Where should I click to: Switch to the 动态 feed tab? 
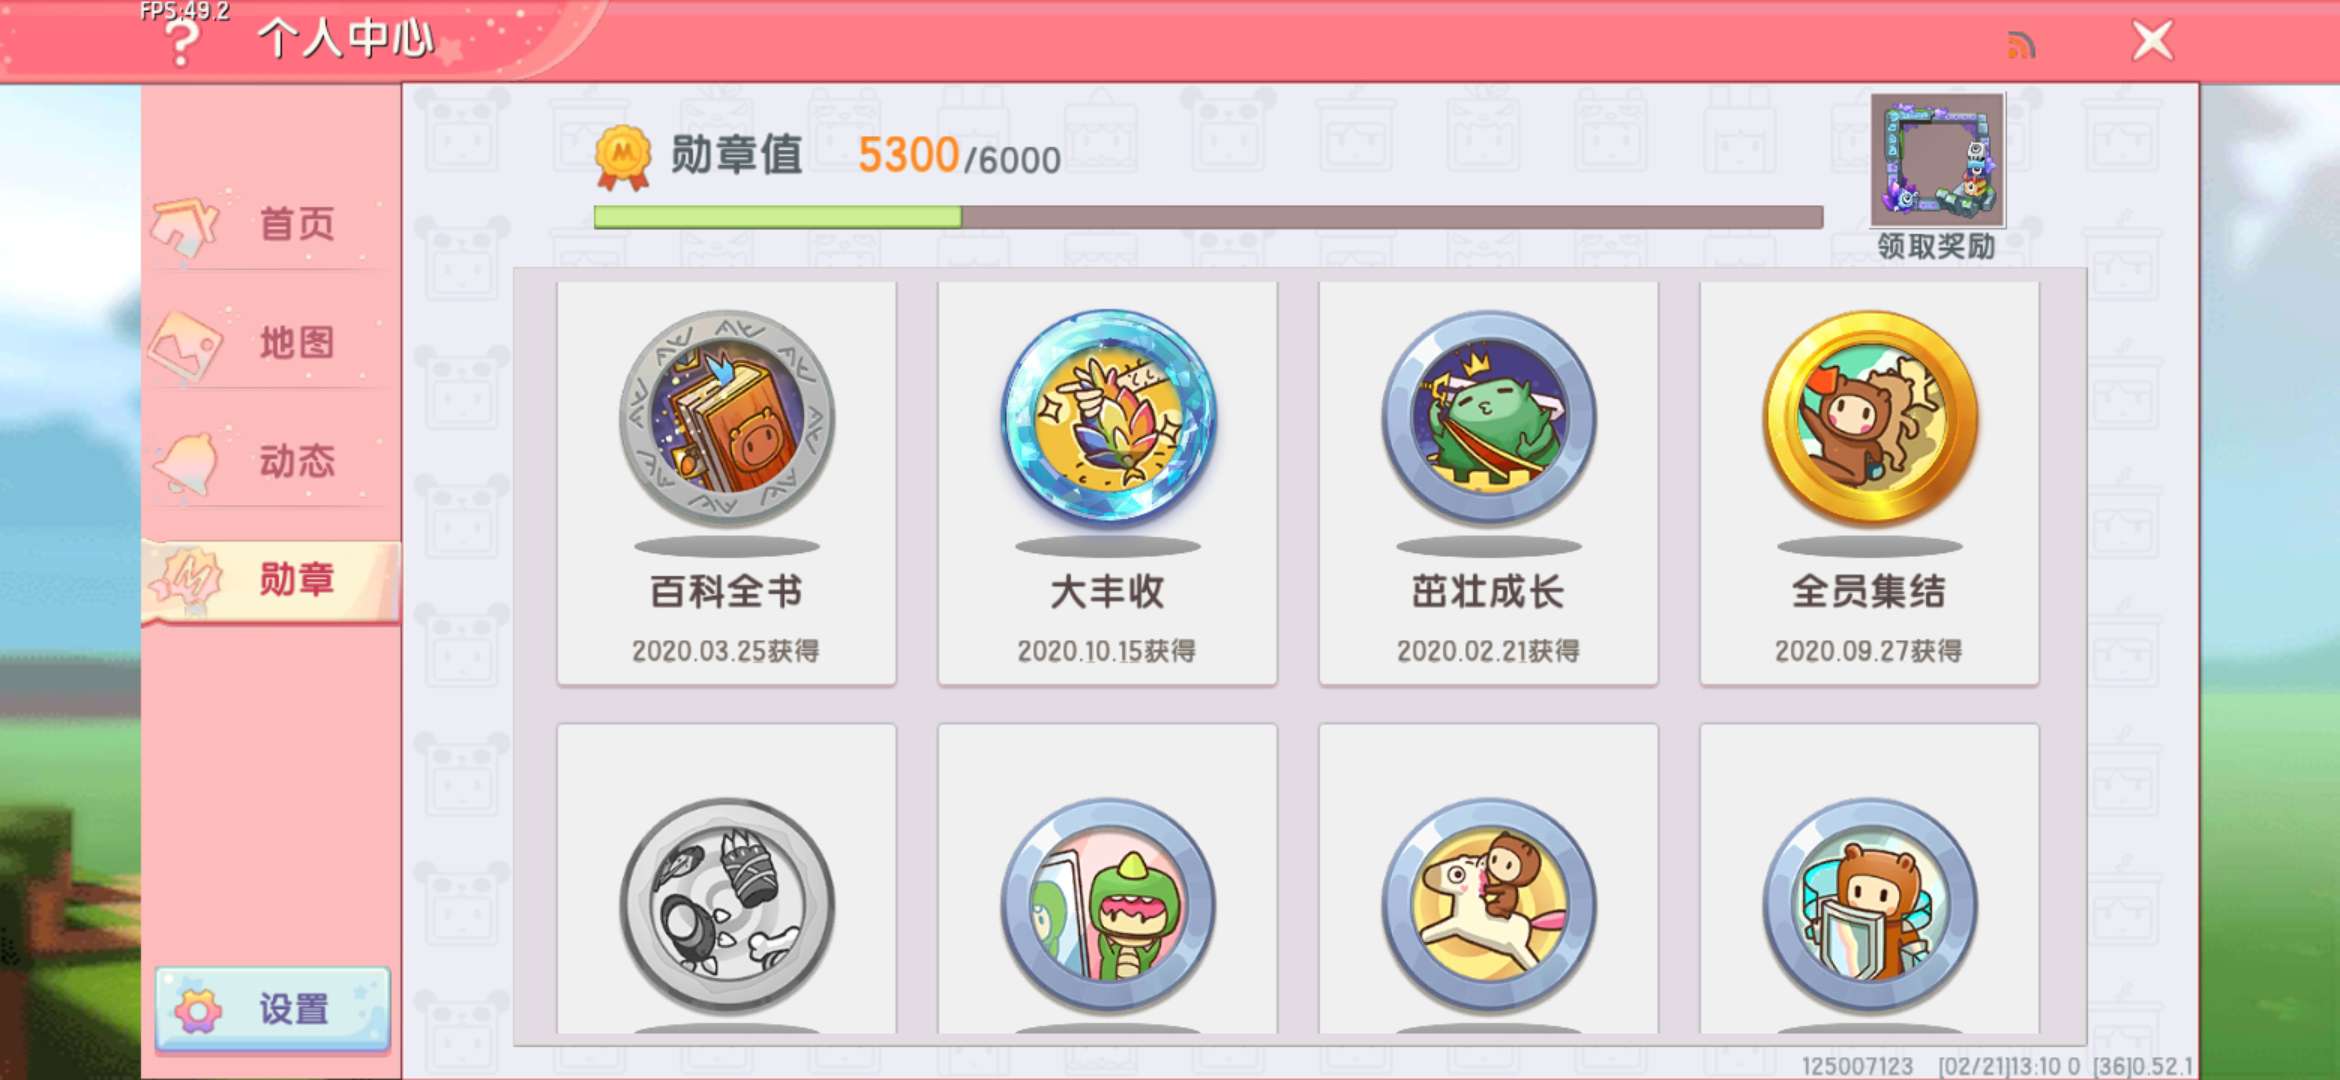pos(270,461)
